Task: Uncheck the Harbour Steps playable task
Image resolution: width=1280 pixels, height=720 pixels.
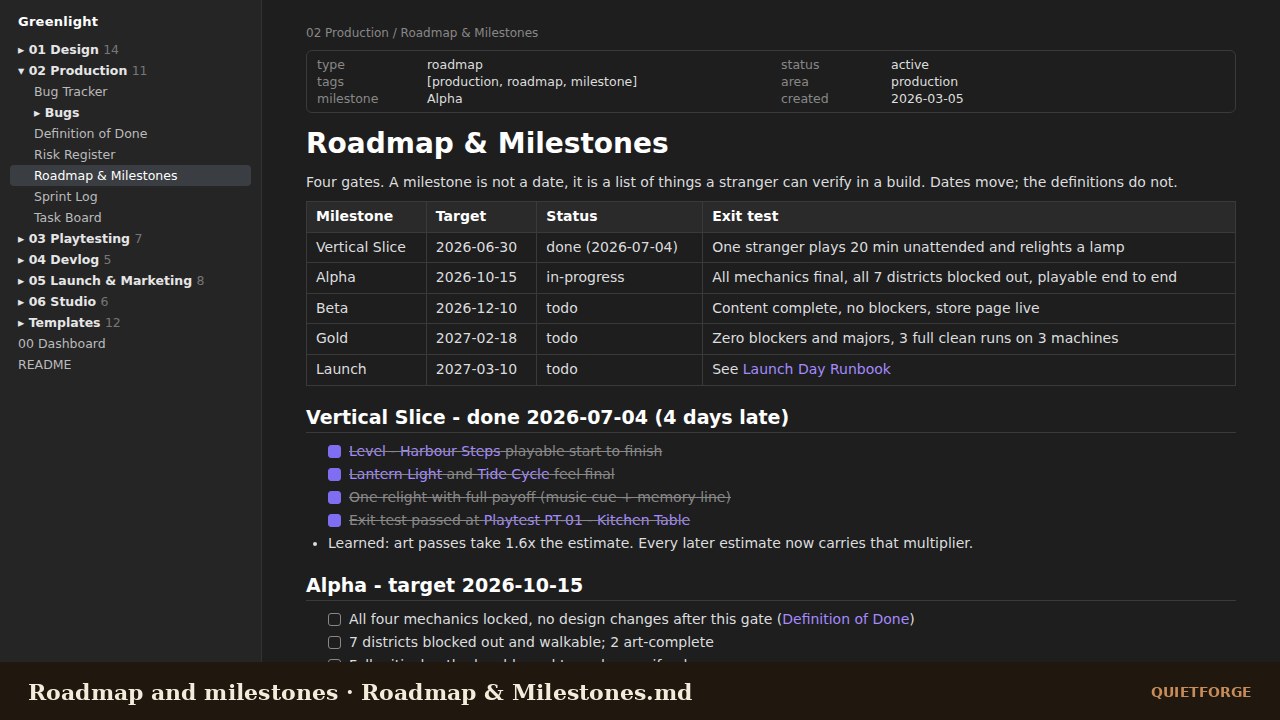Action: [335, 452]
